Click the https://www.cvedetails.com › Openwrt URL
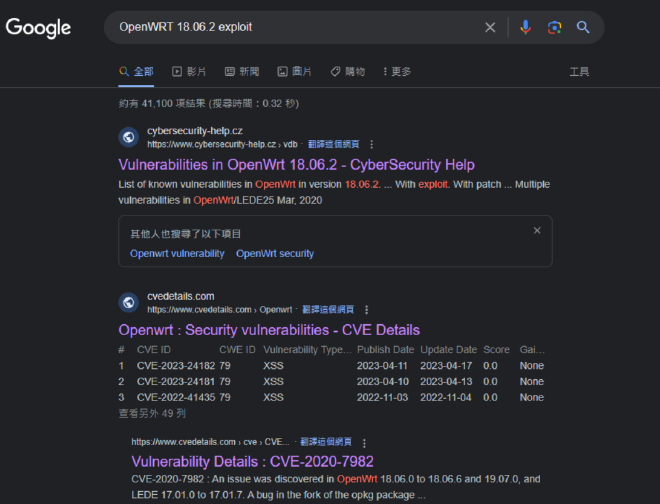This screenshot has height=504, width=660. [x=219, y=310]
